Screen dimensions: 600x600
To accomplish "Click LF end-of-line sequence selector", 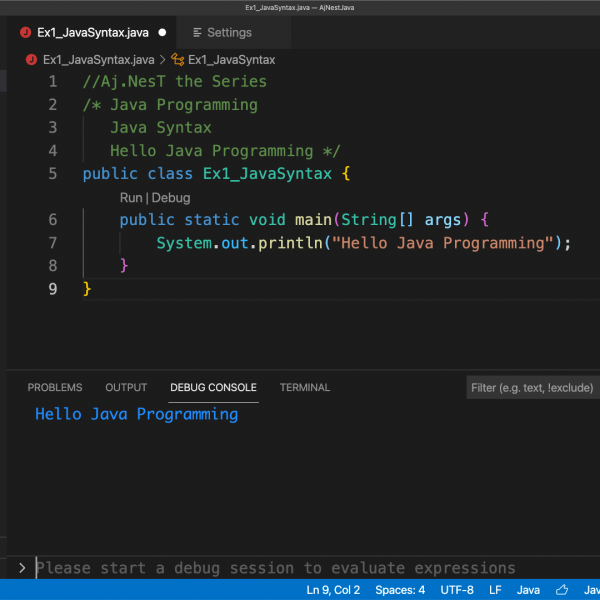I will [x=495, y=590].
